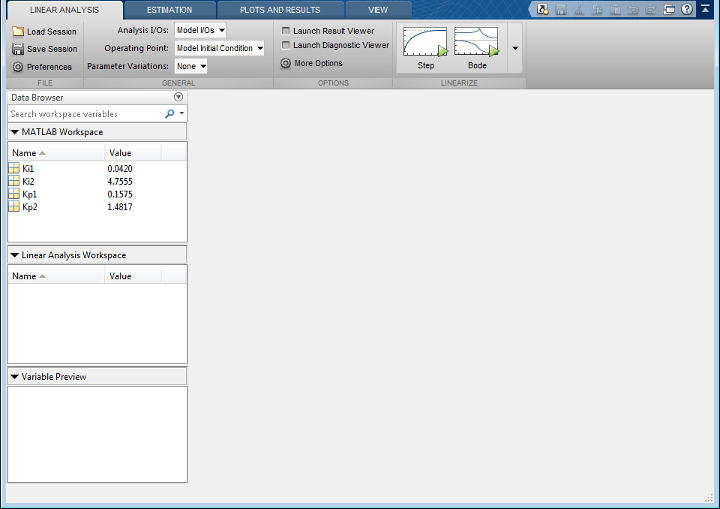Enable Launch Diagnostic Viewer checkbox
The image size is (720, 509).
[x=286, y=45]
